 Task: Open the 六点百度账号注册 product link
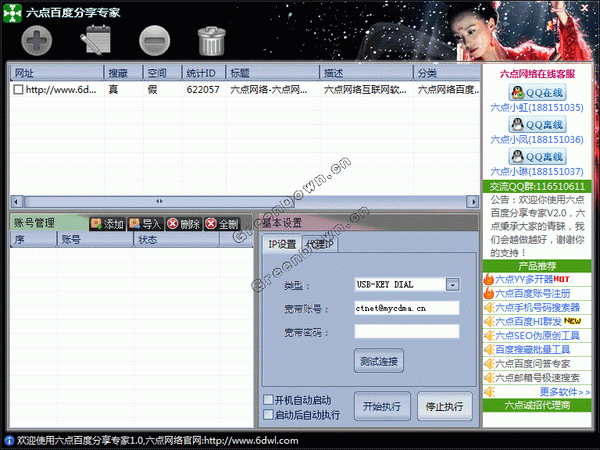tap(533, 293)
